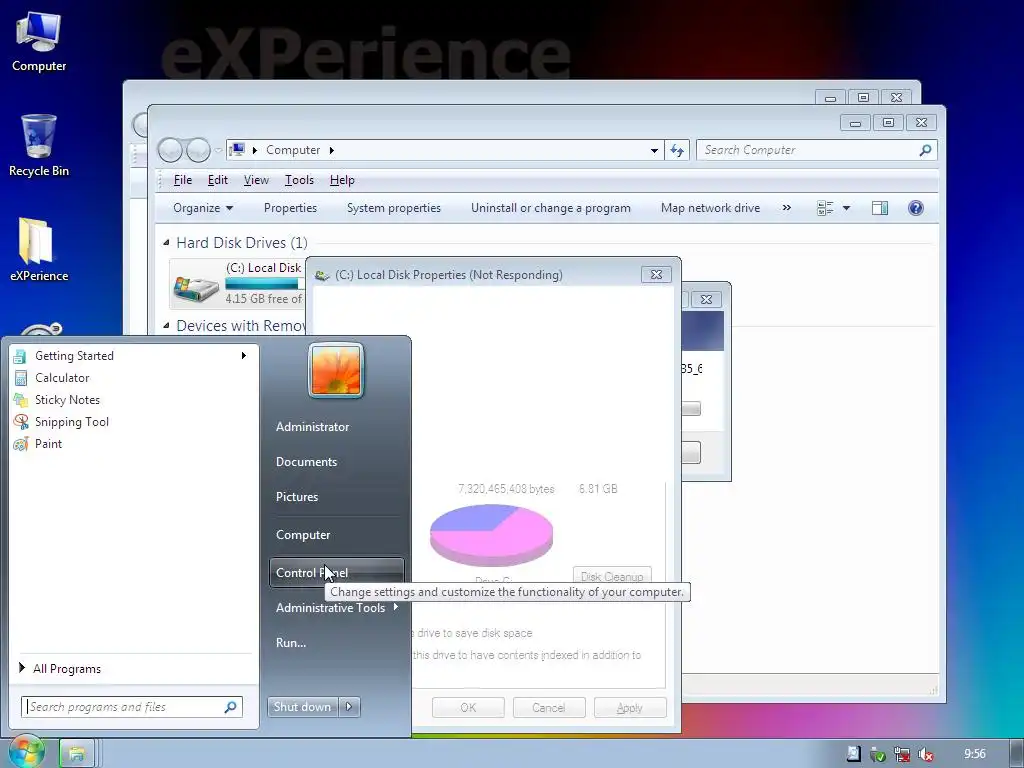Image resolution: width=1024 pixels, height=768 pixels.
Task: Click the Show desktop strip at taskbar end
Action: tap(1017, 754)
